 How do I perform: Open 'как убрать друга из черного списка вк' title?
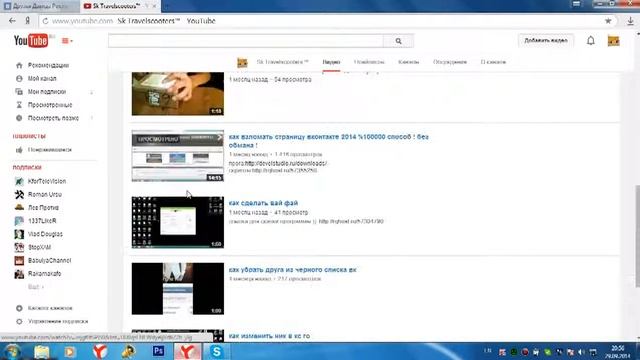[x=292, y=270]
